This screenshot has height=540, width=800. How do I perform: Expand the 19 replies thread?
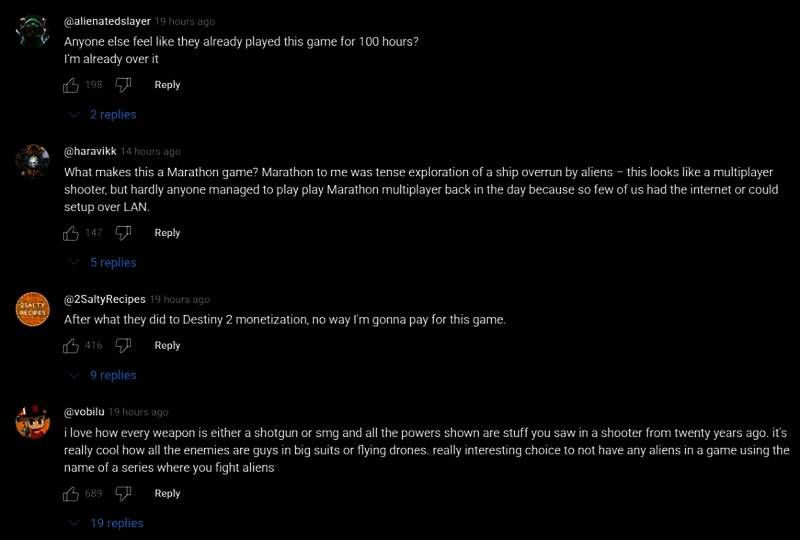[107, 524]
